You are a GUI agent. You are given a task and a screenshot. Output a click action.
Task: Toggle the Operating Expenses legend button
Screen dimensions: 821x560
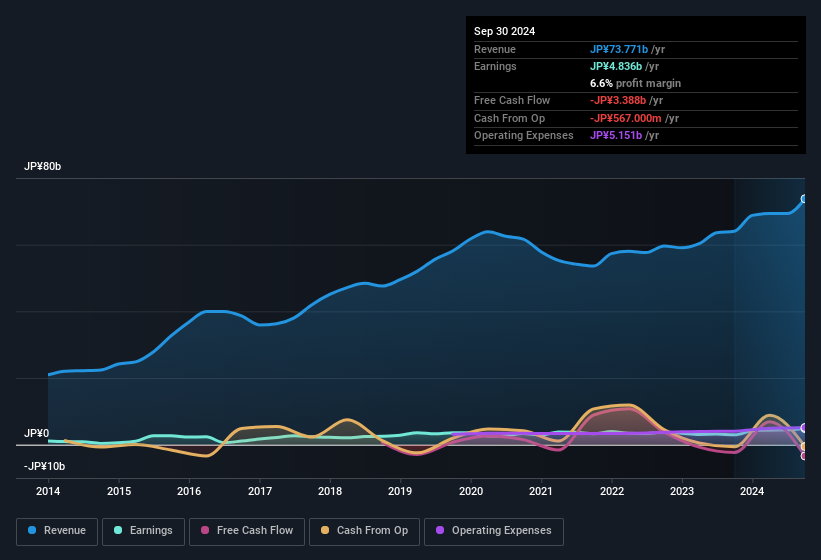(x=494, y=531)
